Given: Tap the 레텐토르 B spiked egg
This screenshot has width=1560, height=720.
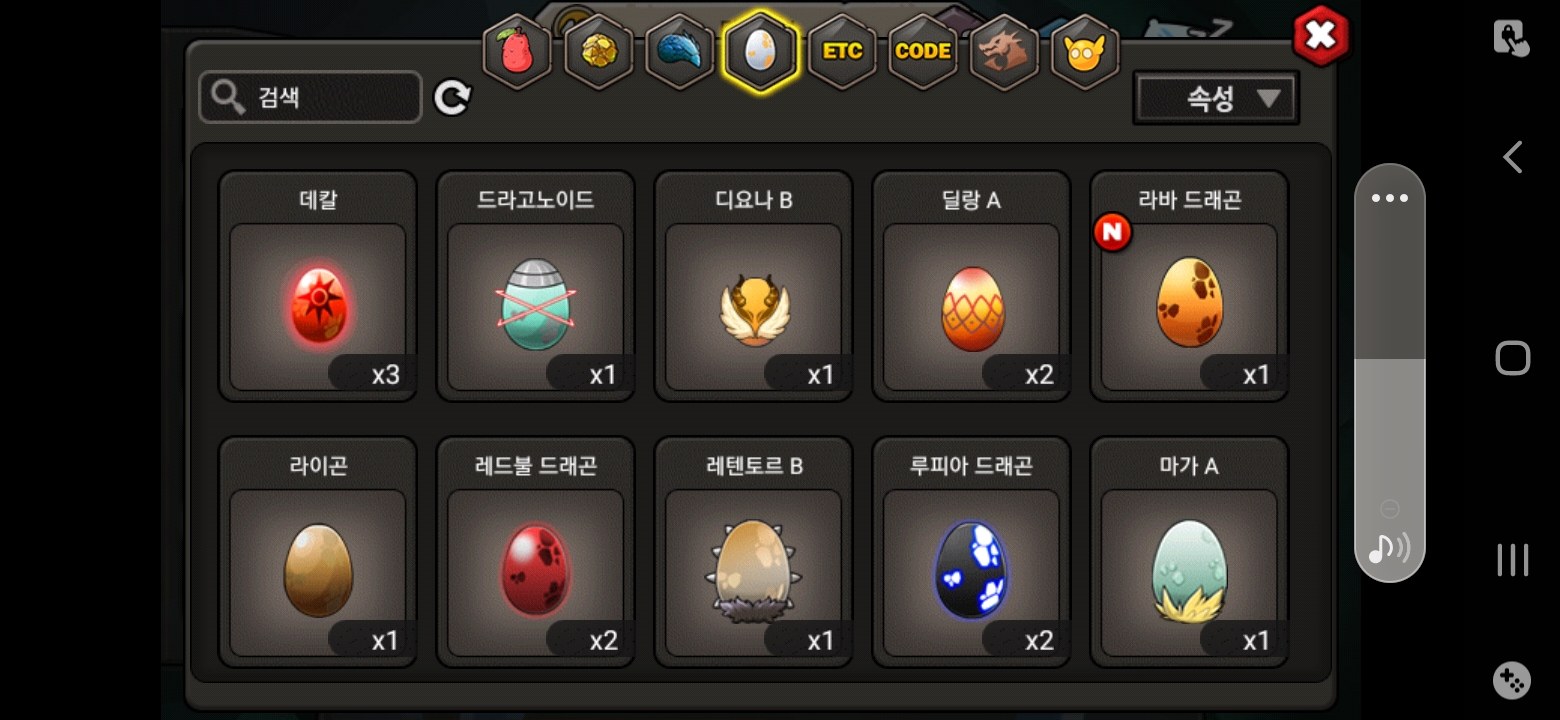Looking at the screenshot, I should 753,552.
